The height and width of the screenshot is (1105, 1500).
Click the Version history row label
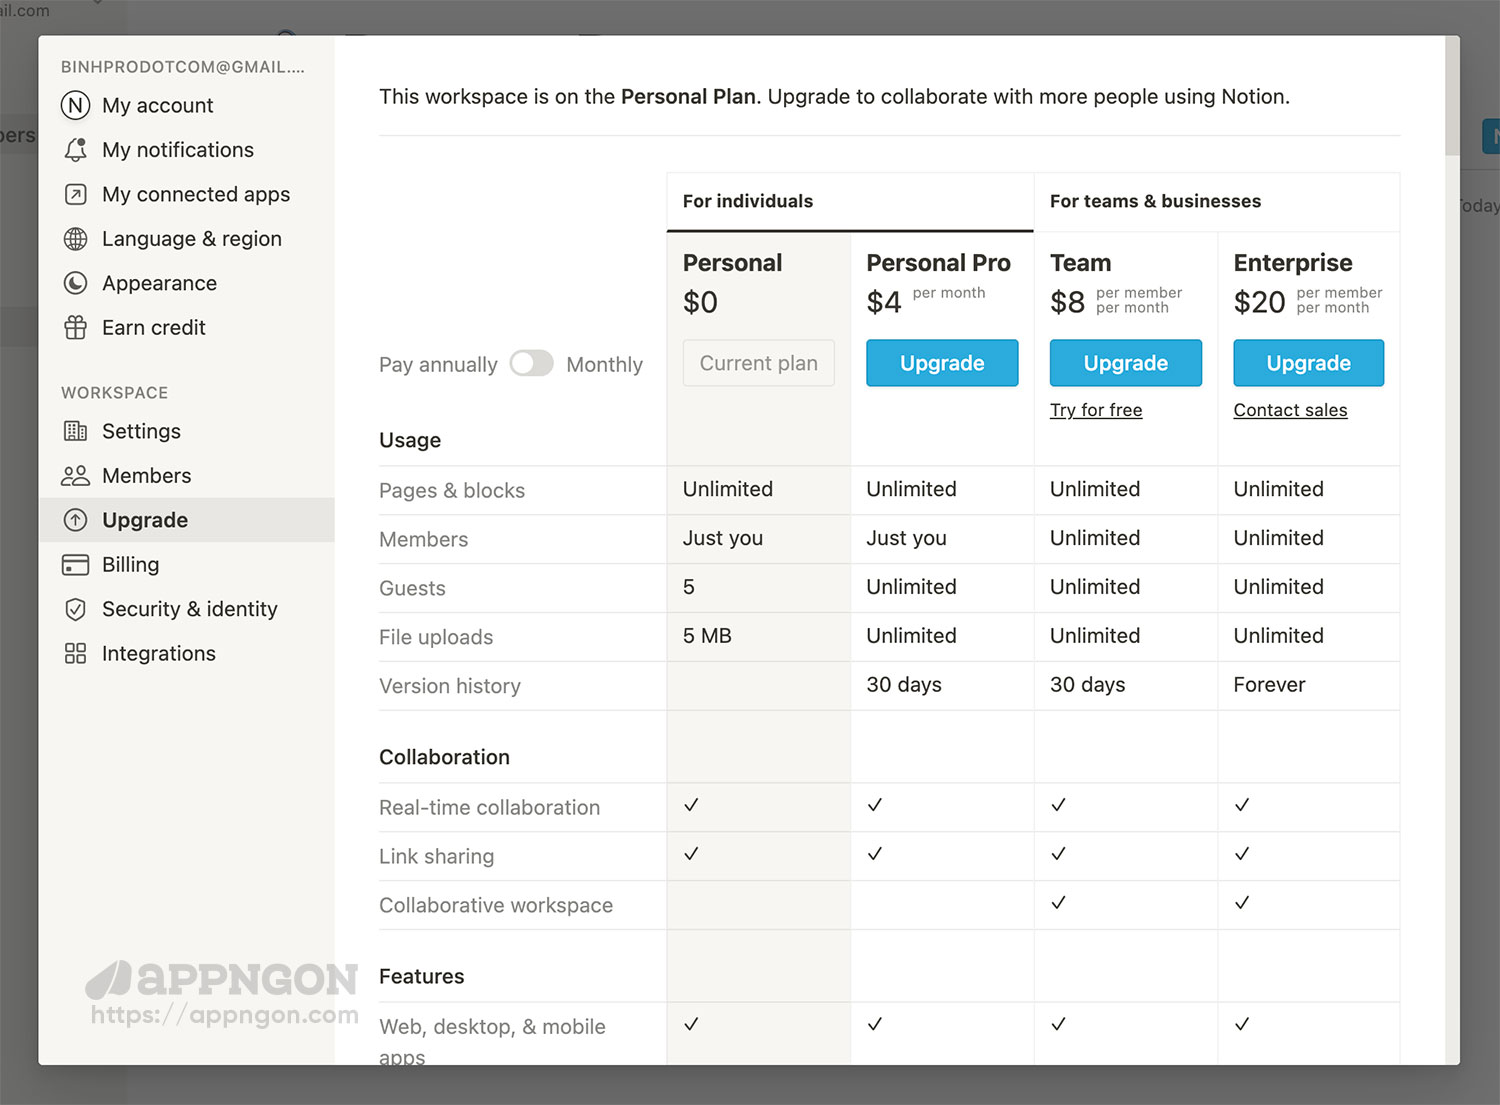point(450,686)
